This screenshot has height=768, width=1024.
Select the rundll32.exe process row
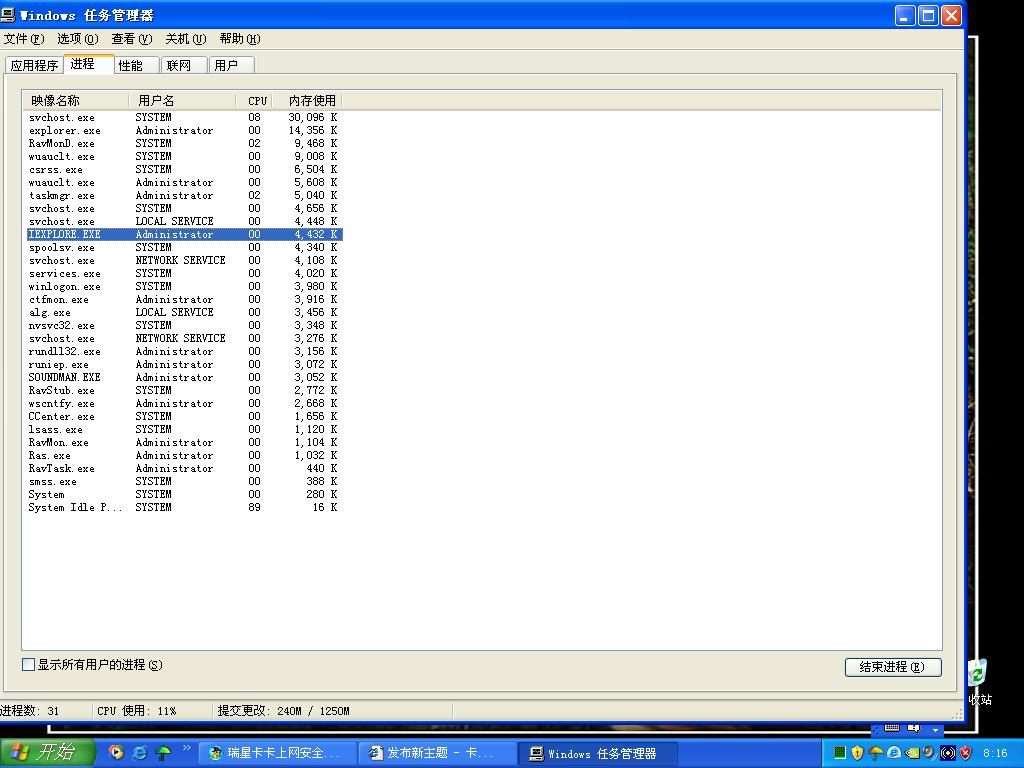pos(185,351)
